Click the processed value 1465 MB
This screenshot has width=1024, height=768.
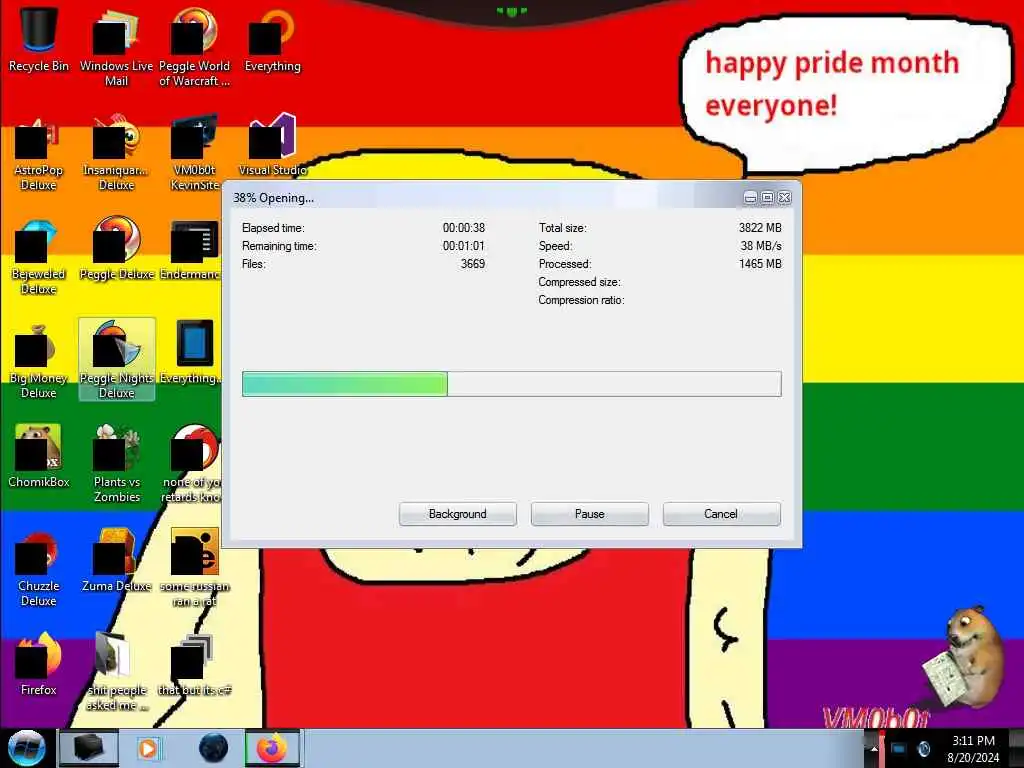pos(760,264)
